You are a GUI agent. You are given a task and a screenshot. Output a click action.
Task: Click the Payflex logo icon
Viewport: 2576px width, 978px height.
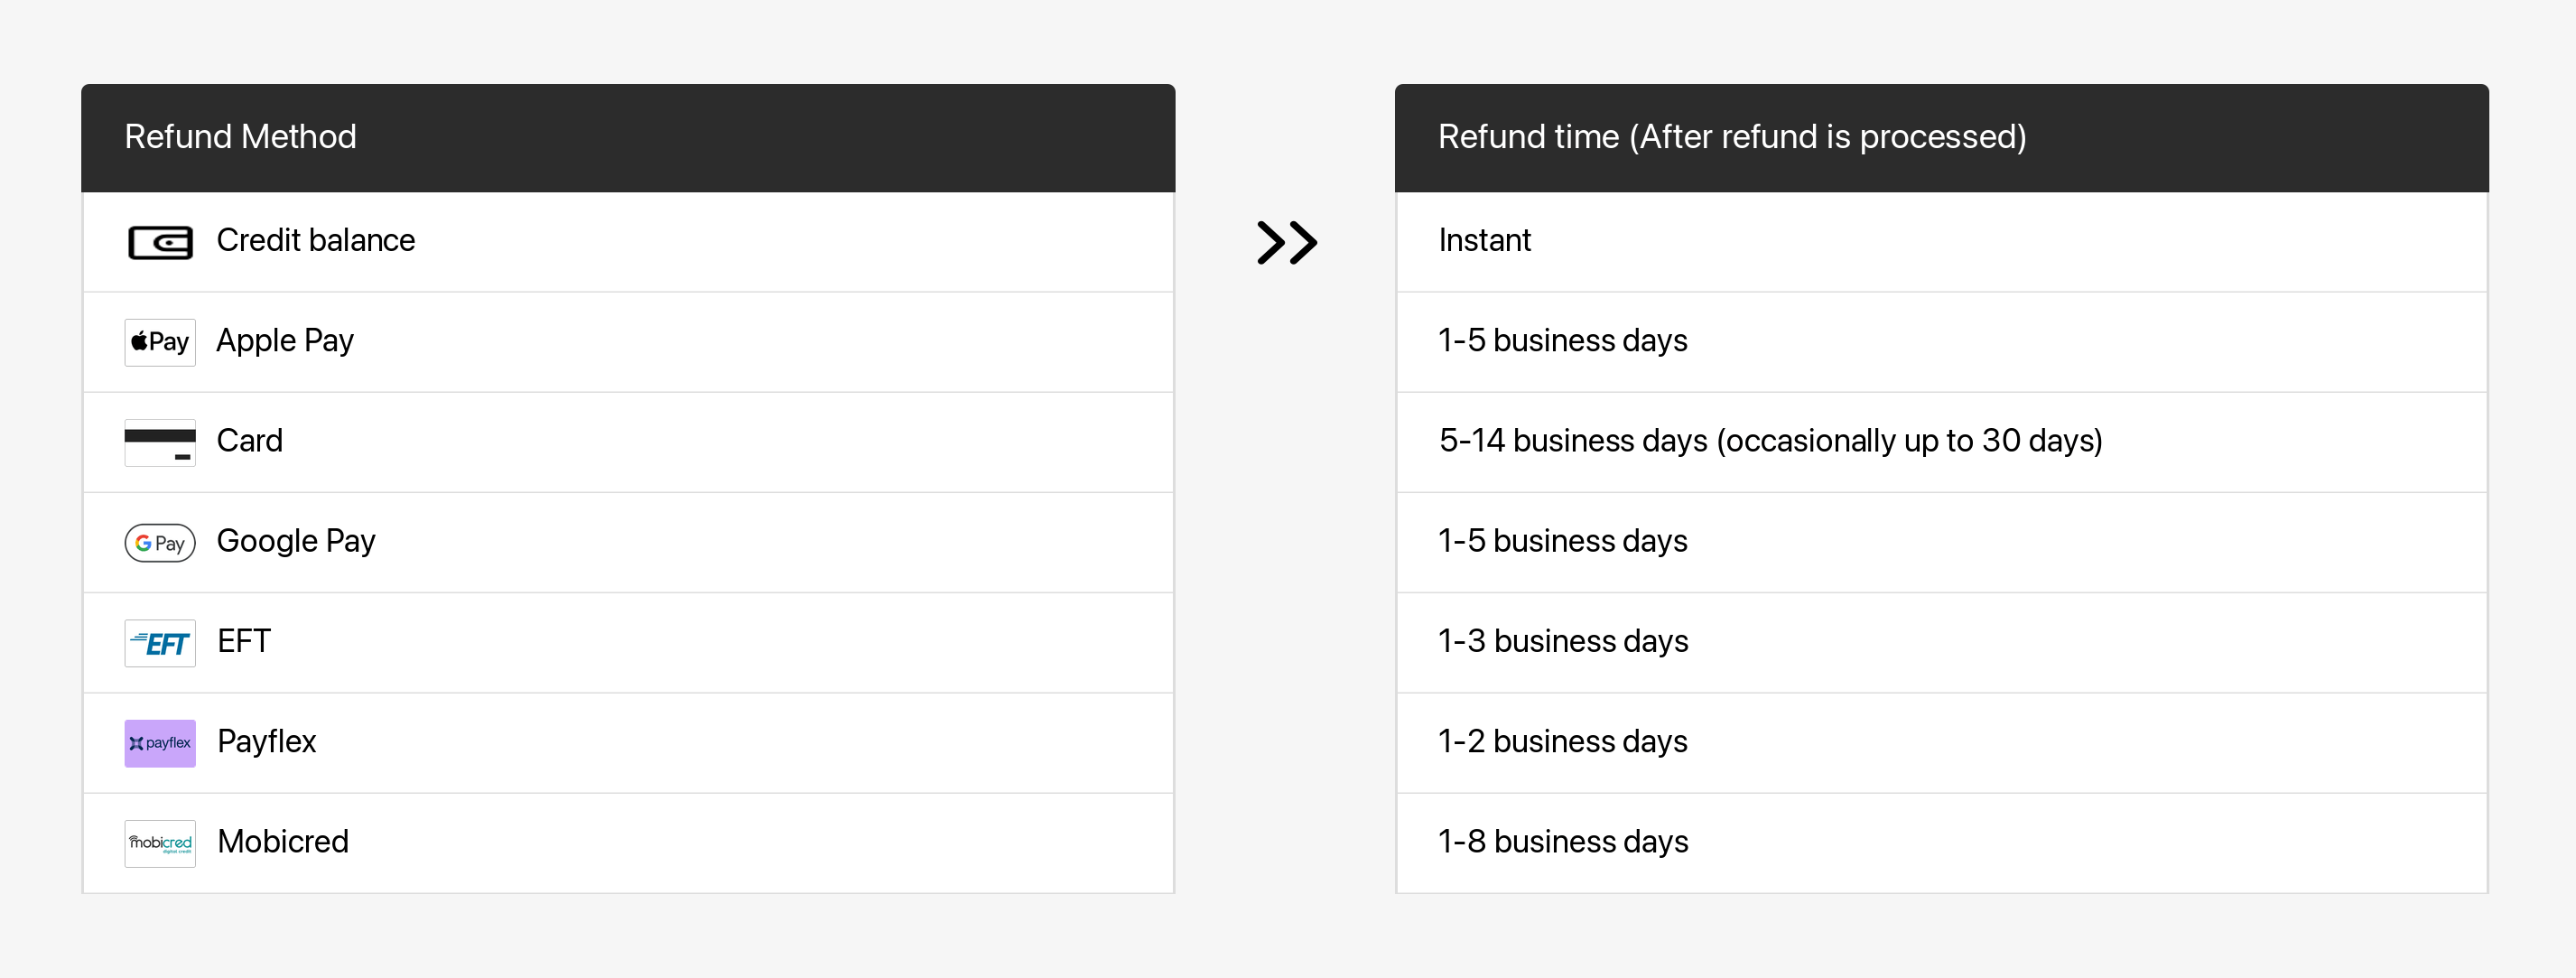click(x=160, y=743)
